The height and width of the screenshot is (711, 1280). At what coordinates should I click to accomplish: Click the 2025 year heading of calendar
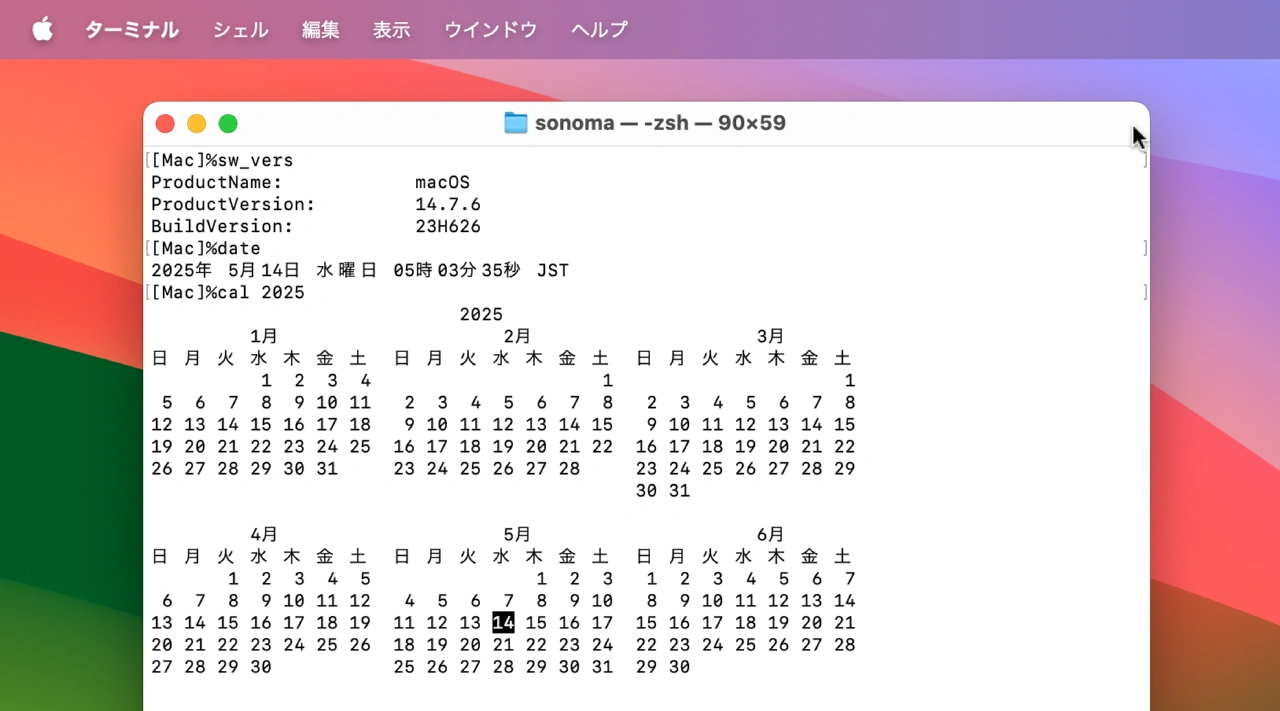(x=481, y=315)
